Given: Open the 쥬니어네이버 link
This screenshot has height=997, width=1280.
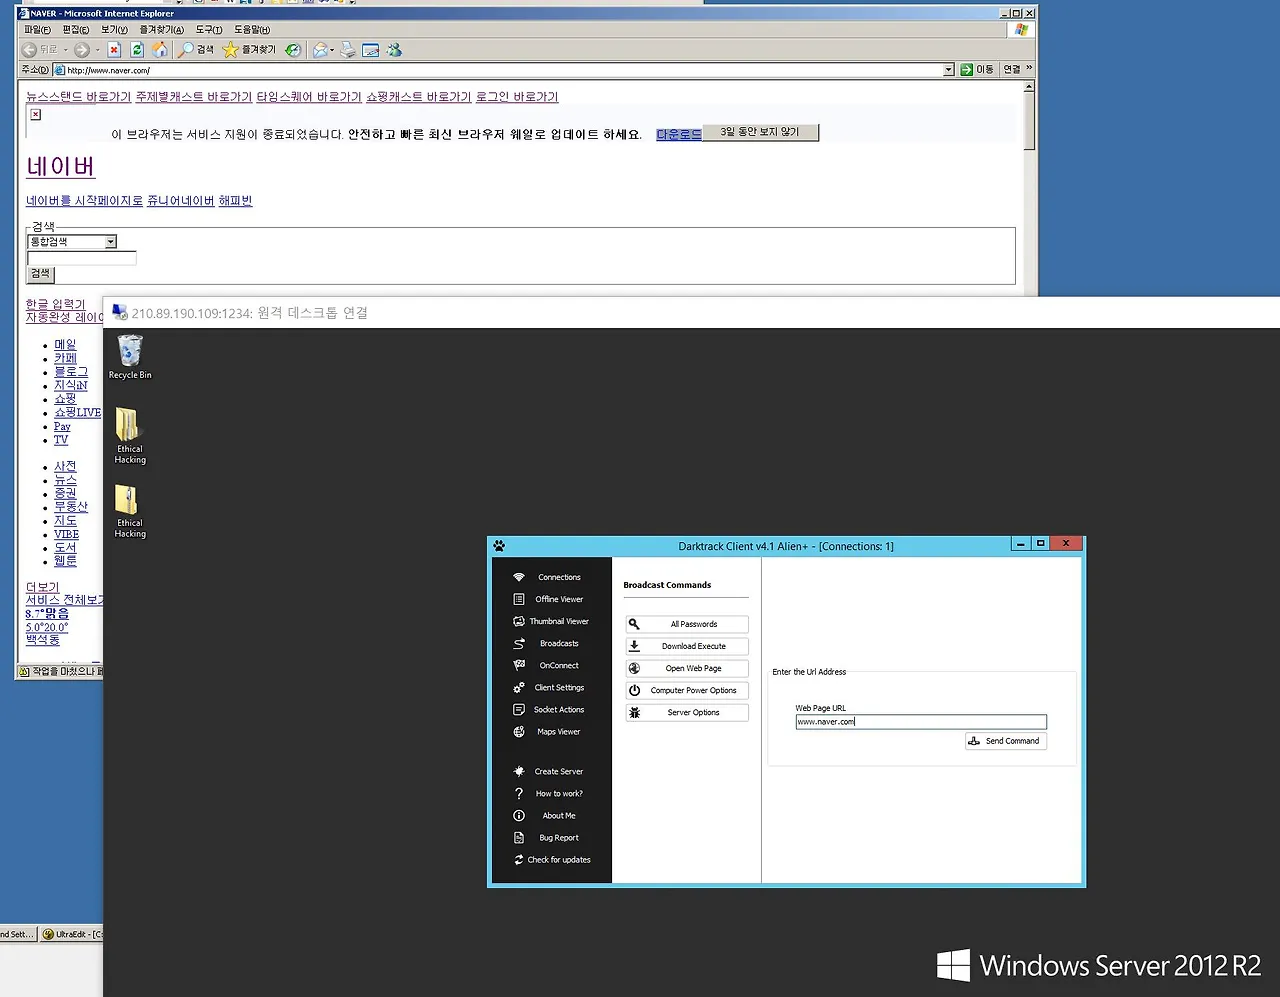Looking at the screenshot, I should 180,201.
